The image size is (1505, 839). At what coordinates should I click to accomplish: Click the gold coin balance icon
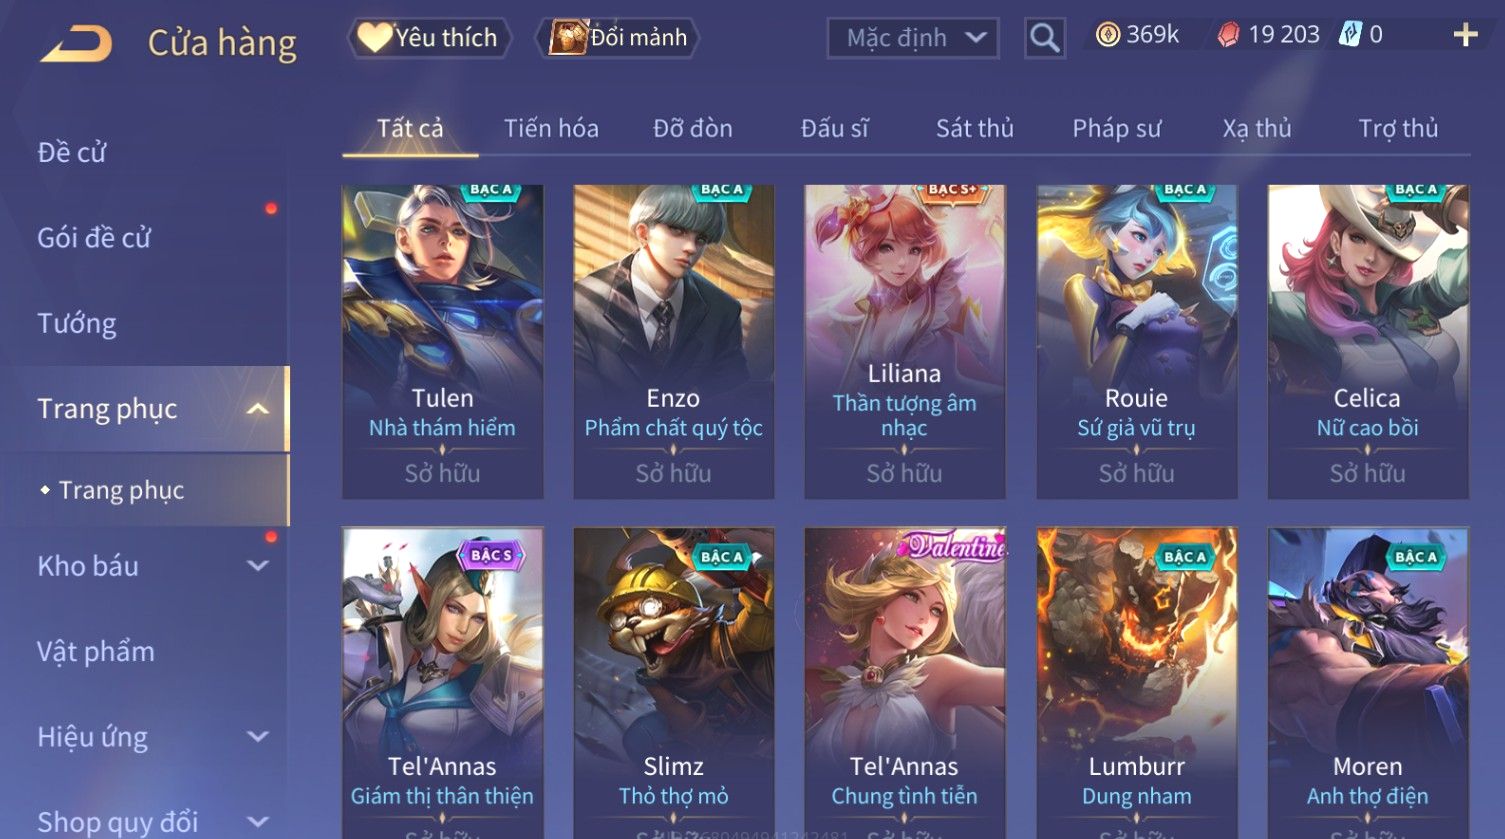pos(1107,36)
